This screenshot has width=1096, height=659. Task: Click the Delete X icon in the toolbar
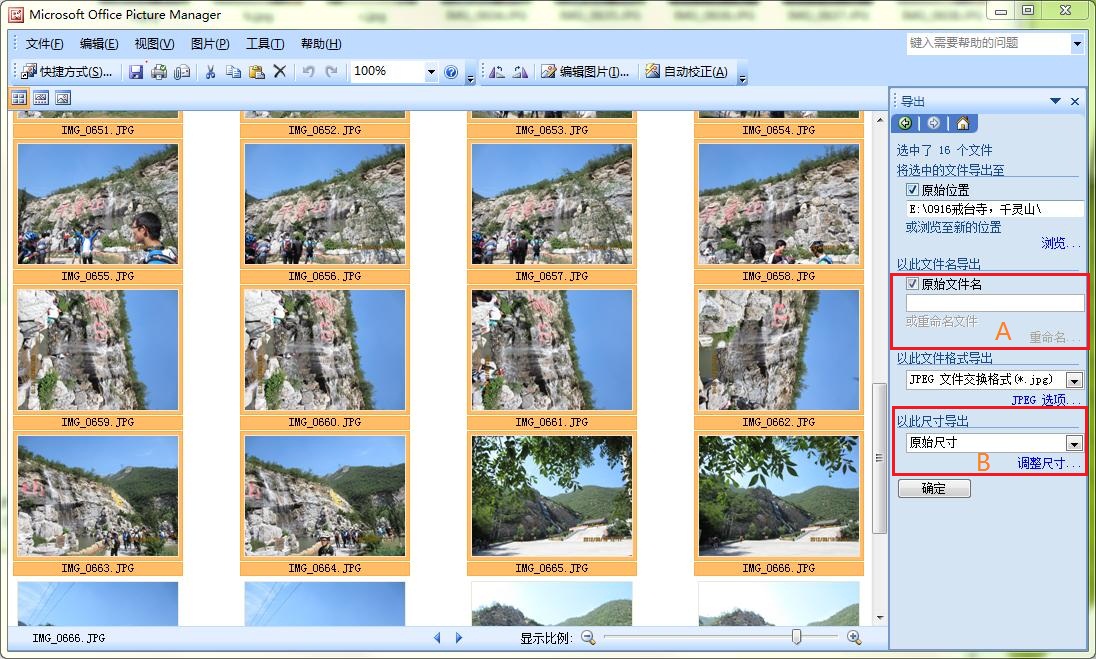pyautogui.click(x=280, y=72)
